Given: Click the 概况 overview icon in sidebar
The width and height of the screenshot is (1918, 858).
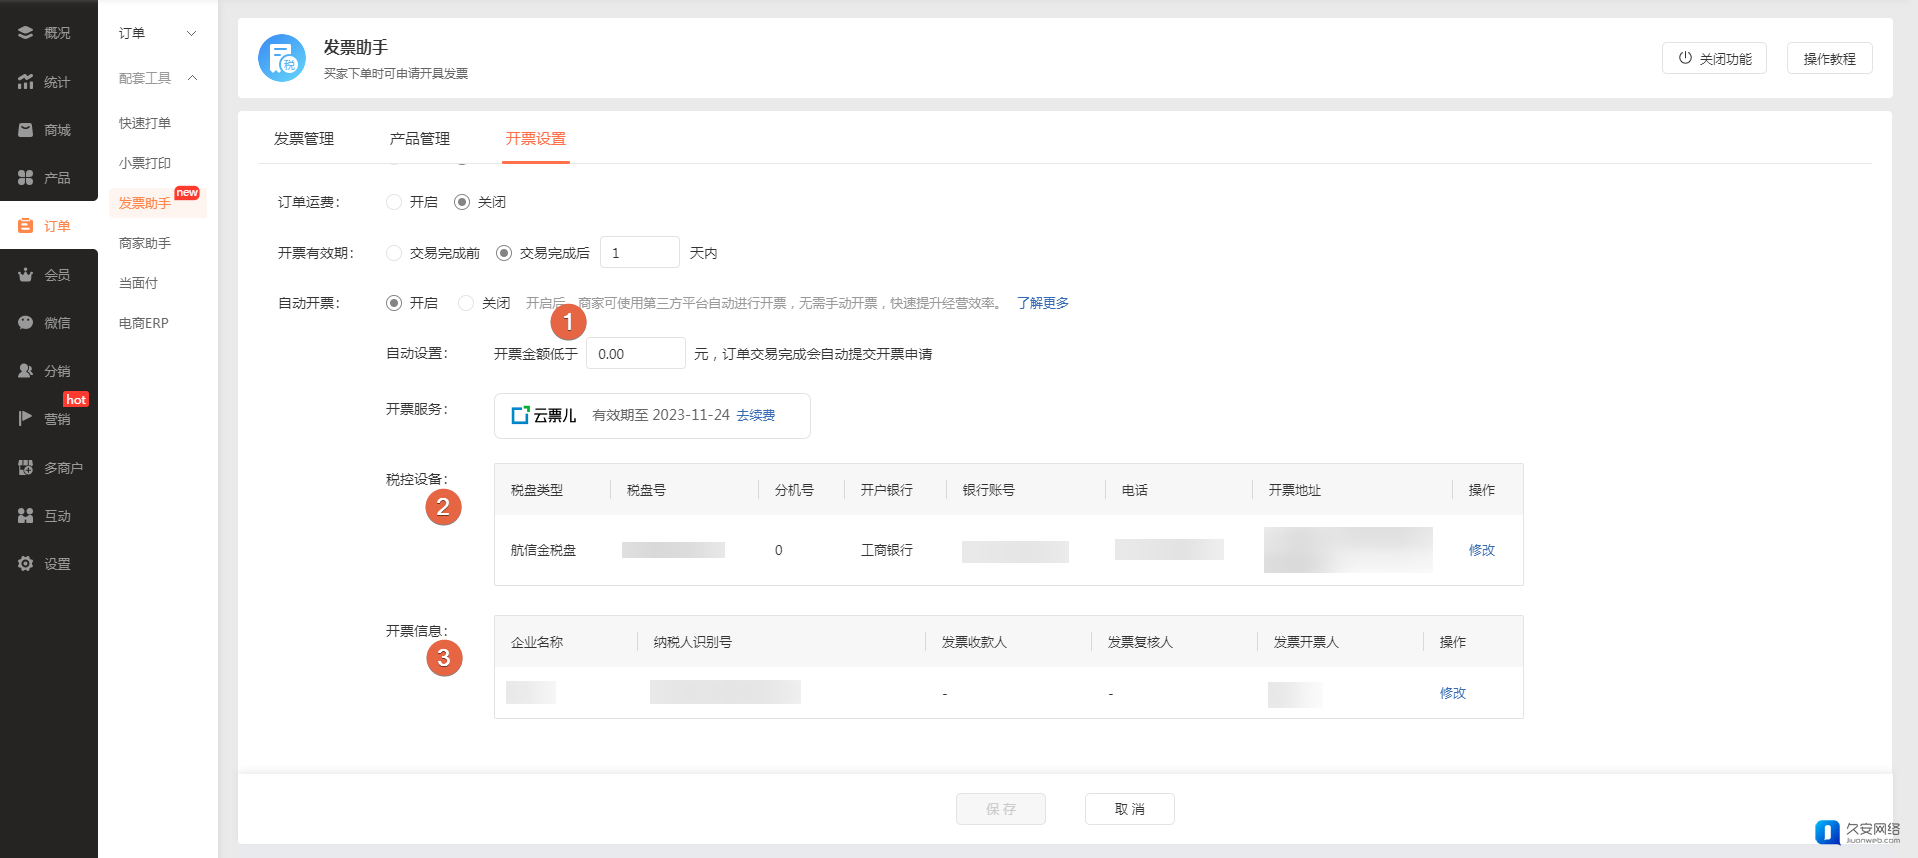Looking at the screenshot, I should [x=26, y=33].
